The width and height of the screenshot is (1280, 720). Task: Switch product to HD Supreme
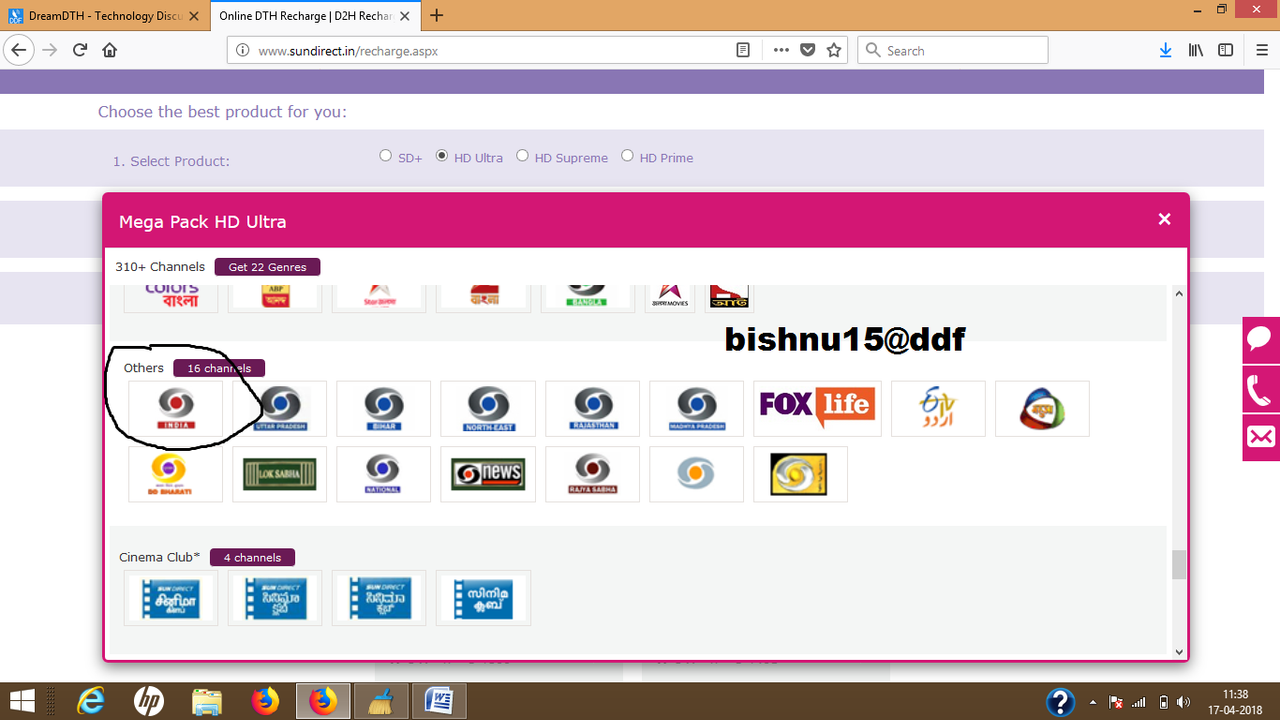click(x=522, y=156)
